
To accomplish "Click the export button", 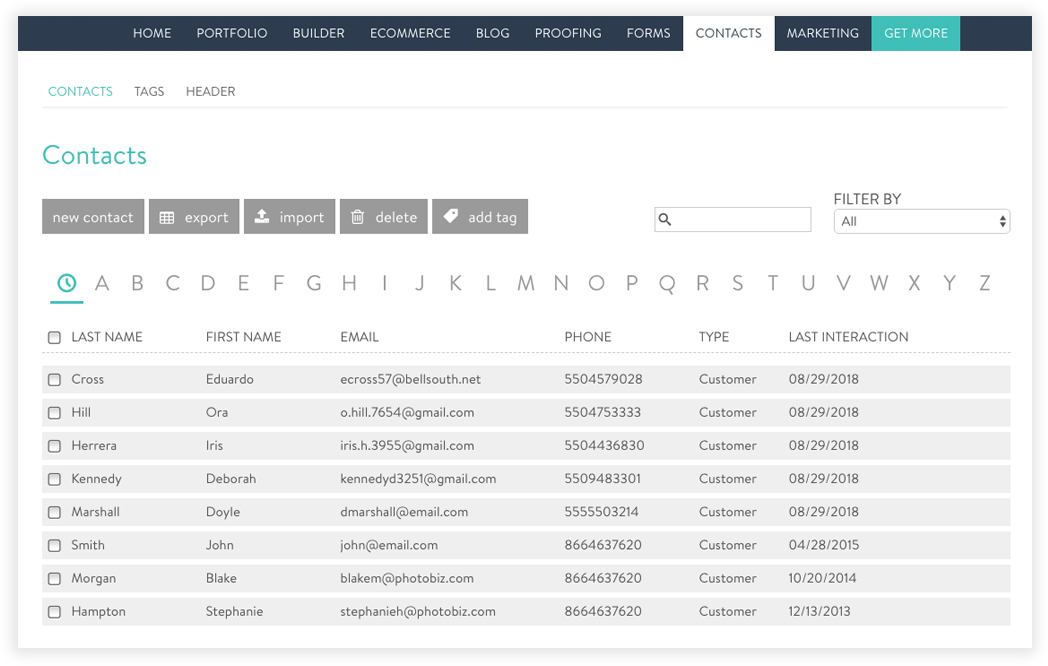I will [194, 217].
